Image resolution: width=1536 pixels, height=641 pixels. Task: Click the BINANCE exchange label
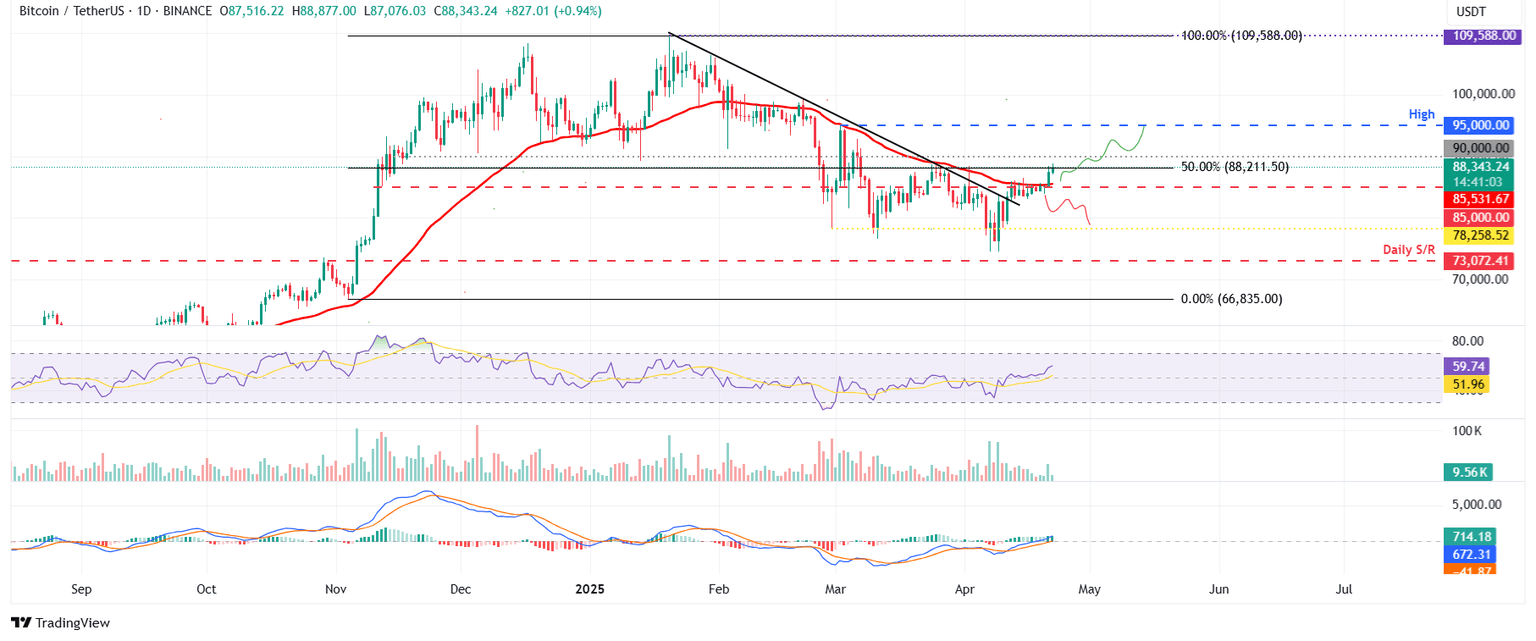[x=190, y=12]
